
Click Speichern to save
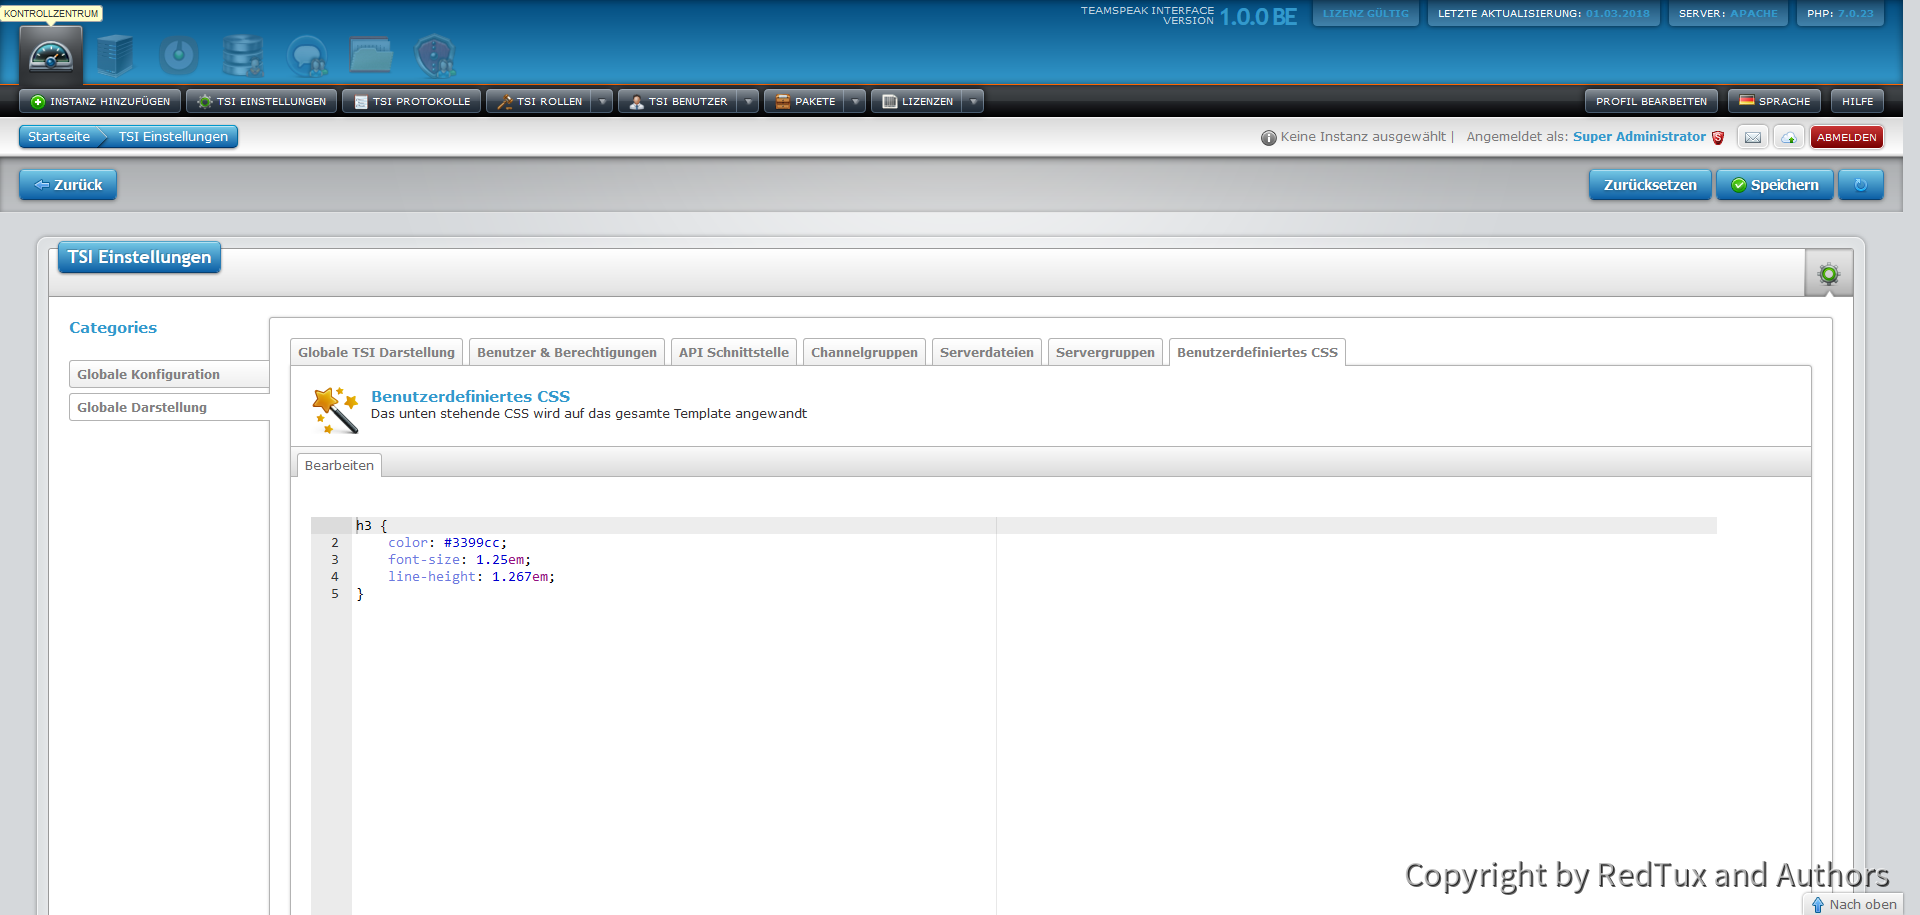pyautogui.click(x=1775, y=185)
